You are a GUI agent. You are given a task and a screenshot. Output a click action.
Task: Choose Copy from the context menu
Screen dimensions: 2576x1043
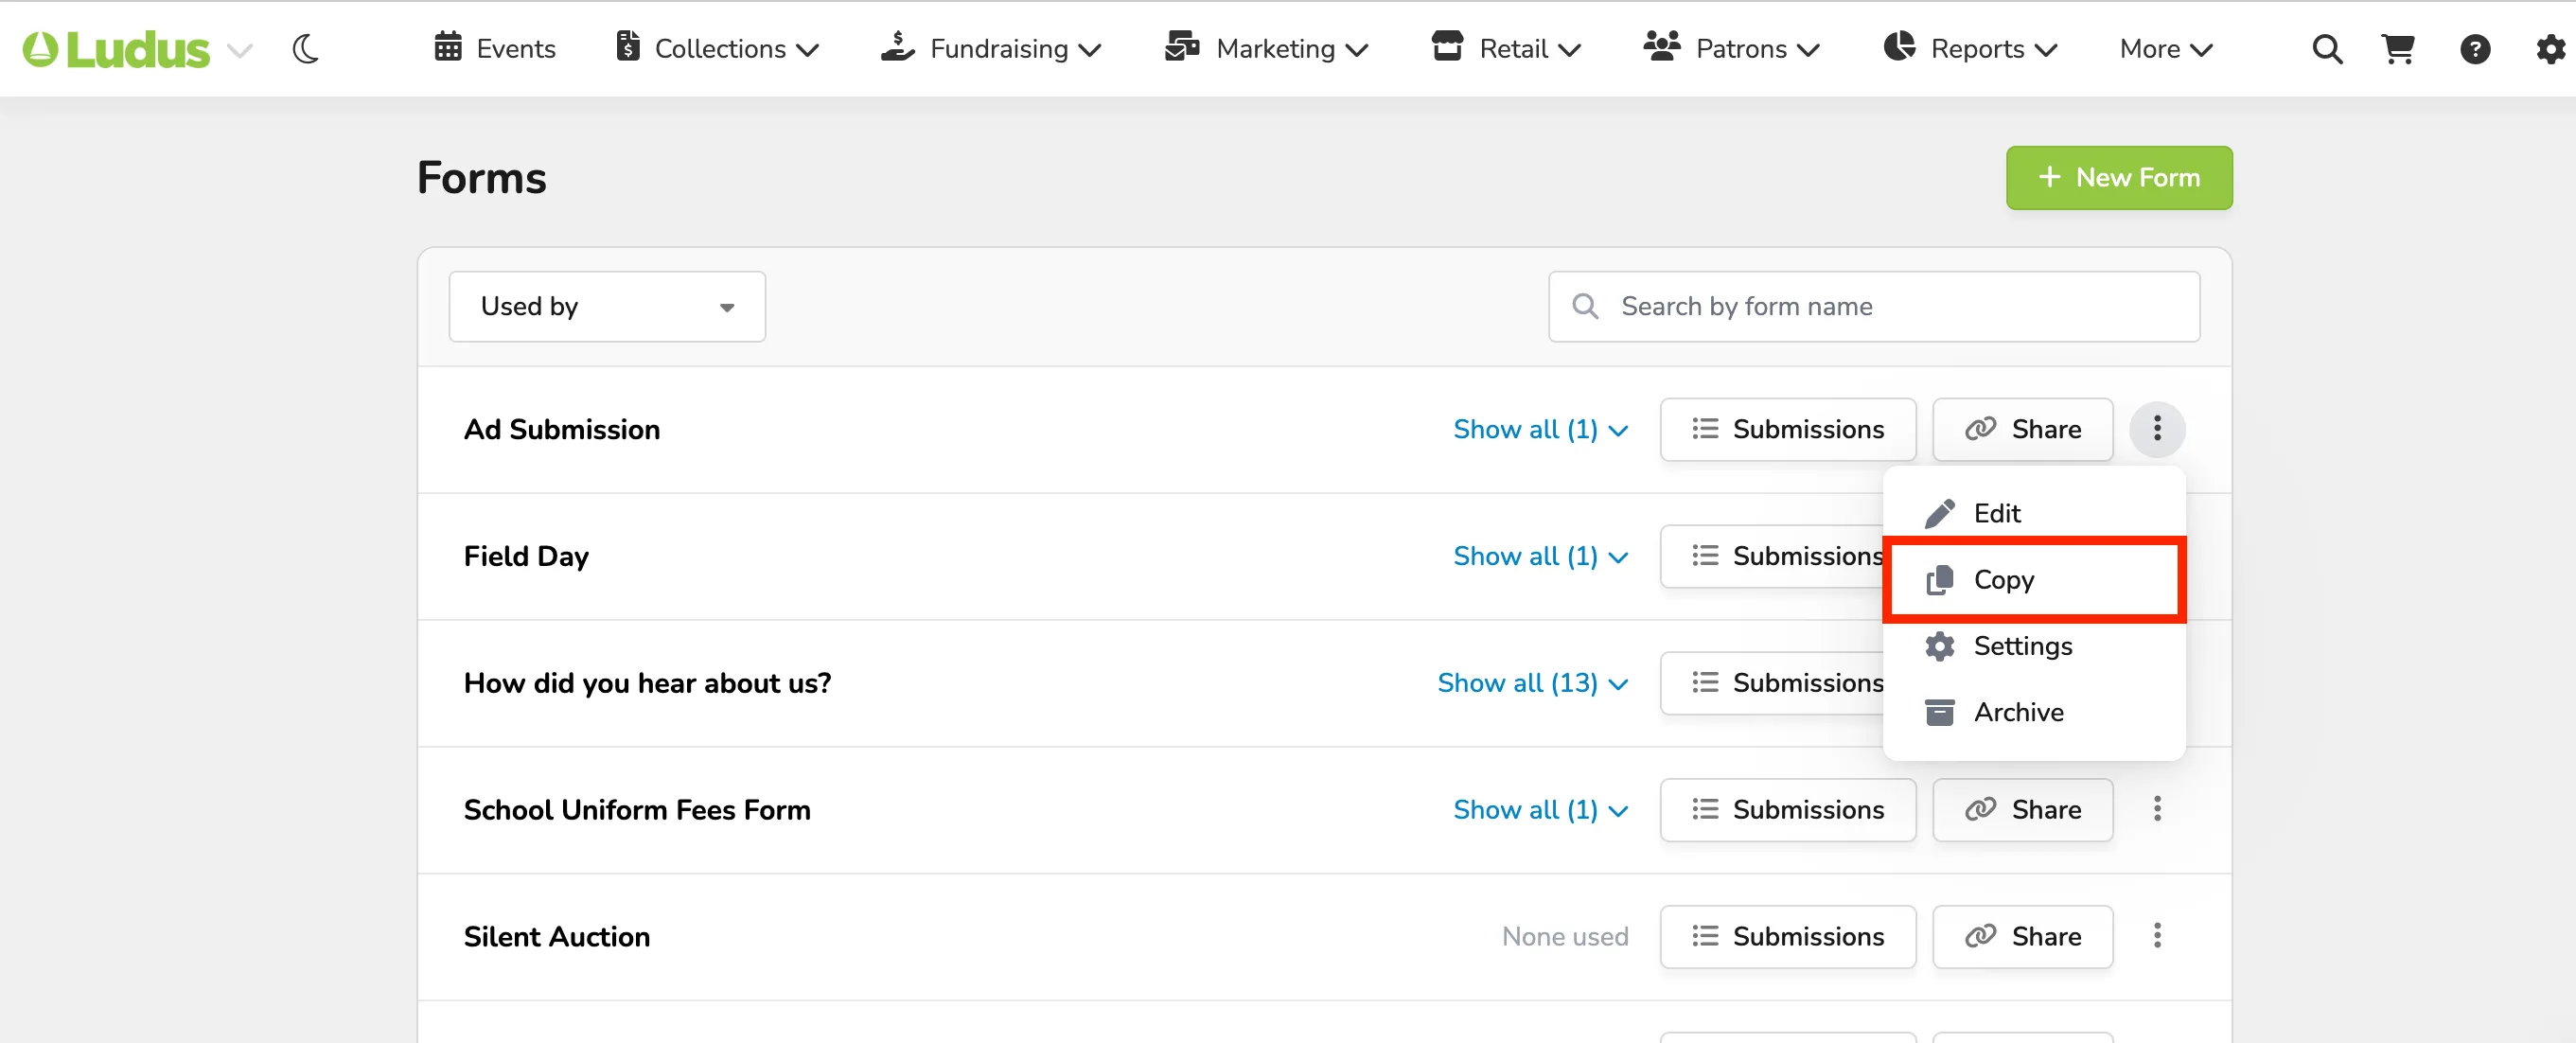pyautogui.click(x=2033, y=580)
